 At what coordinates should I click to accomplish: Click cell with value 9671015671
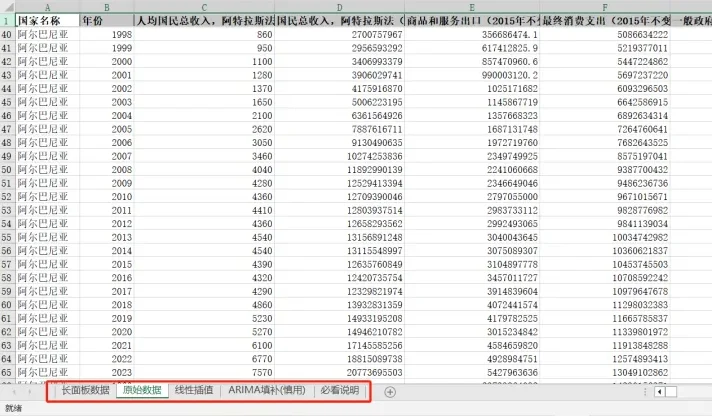605,197
